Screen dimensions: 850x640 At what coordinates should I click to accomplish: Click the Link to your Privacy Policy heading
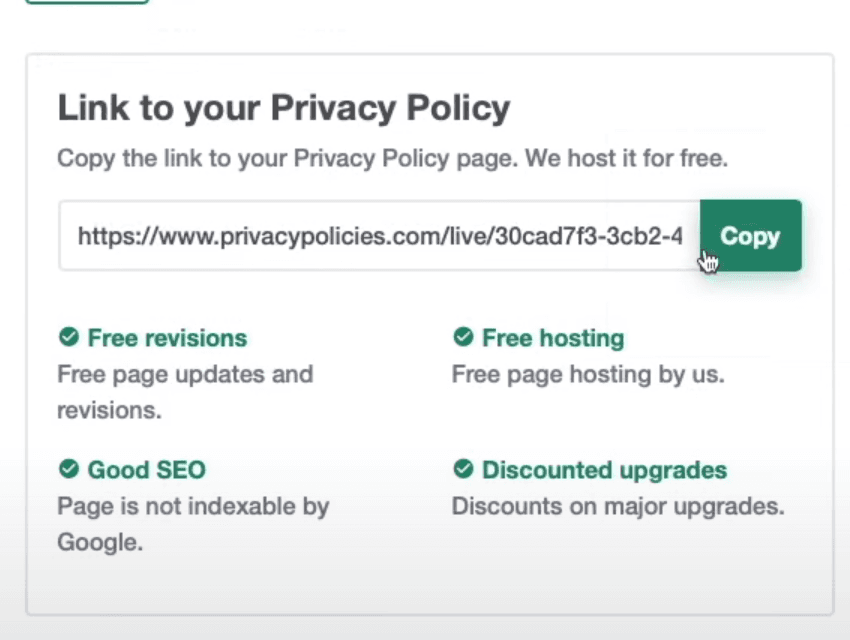coord(283,107)
